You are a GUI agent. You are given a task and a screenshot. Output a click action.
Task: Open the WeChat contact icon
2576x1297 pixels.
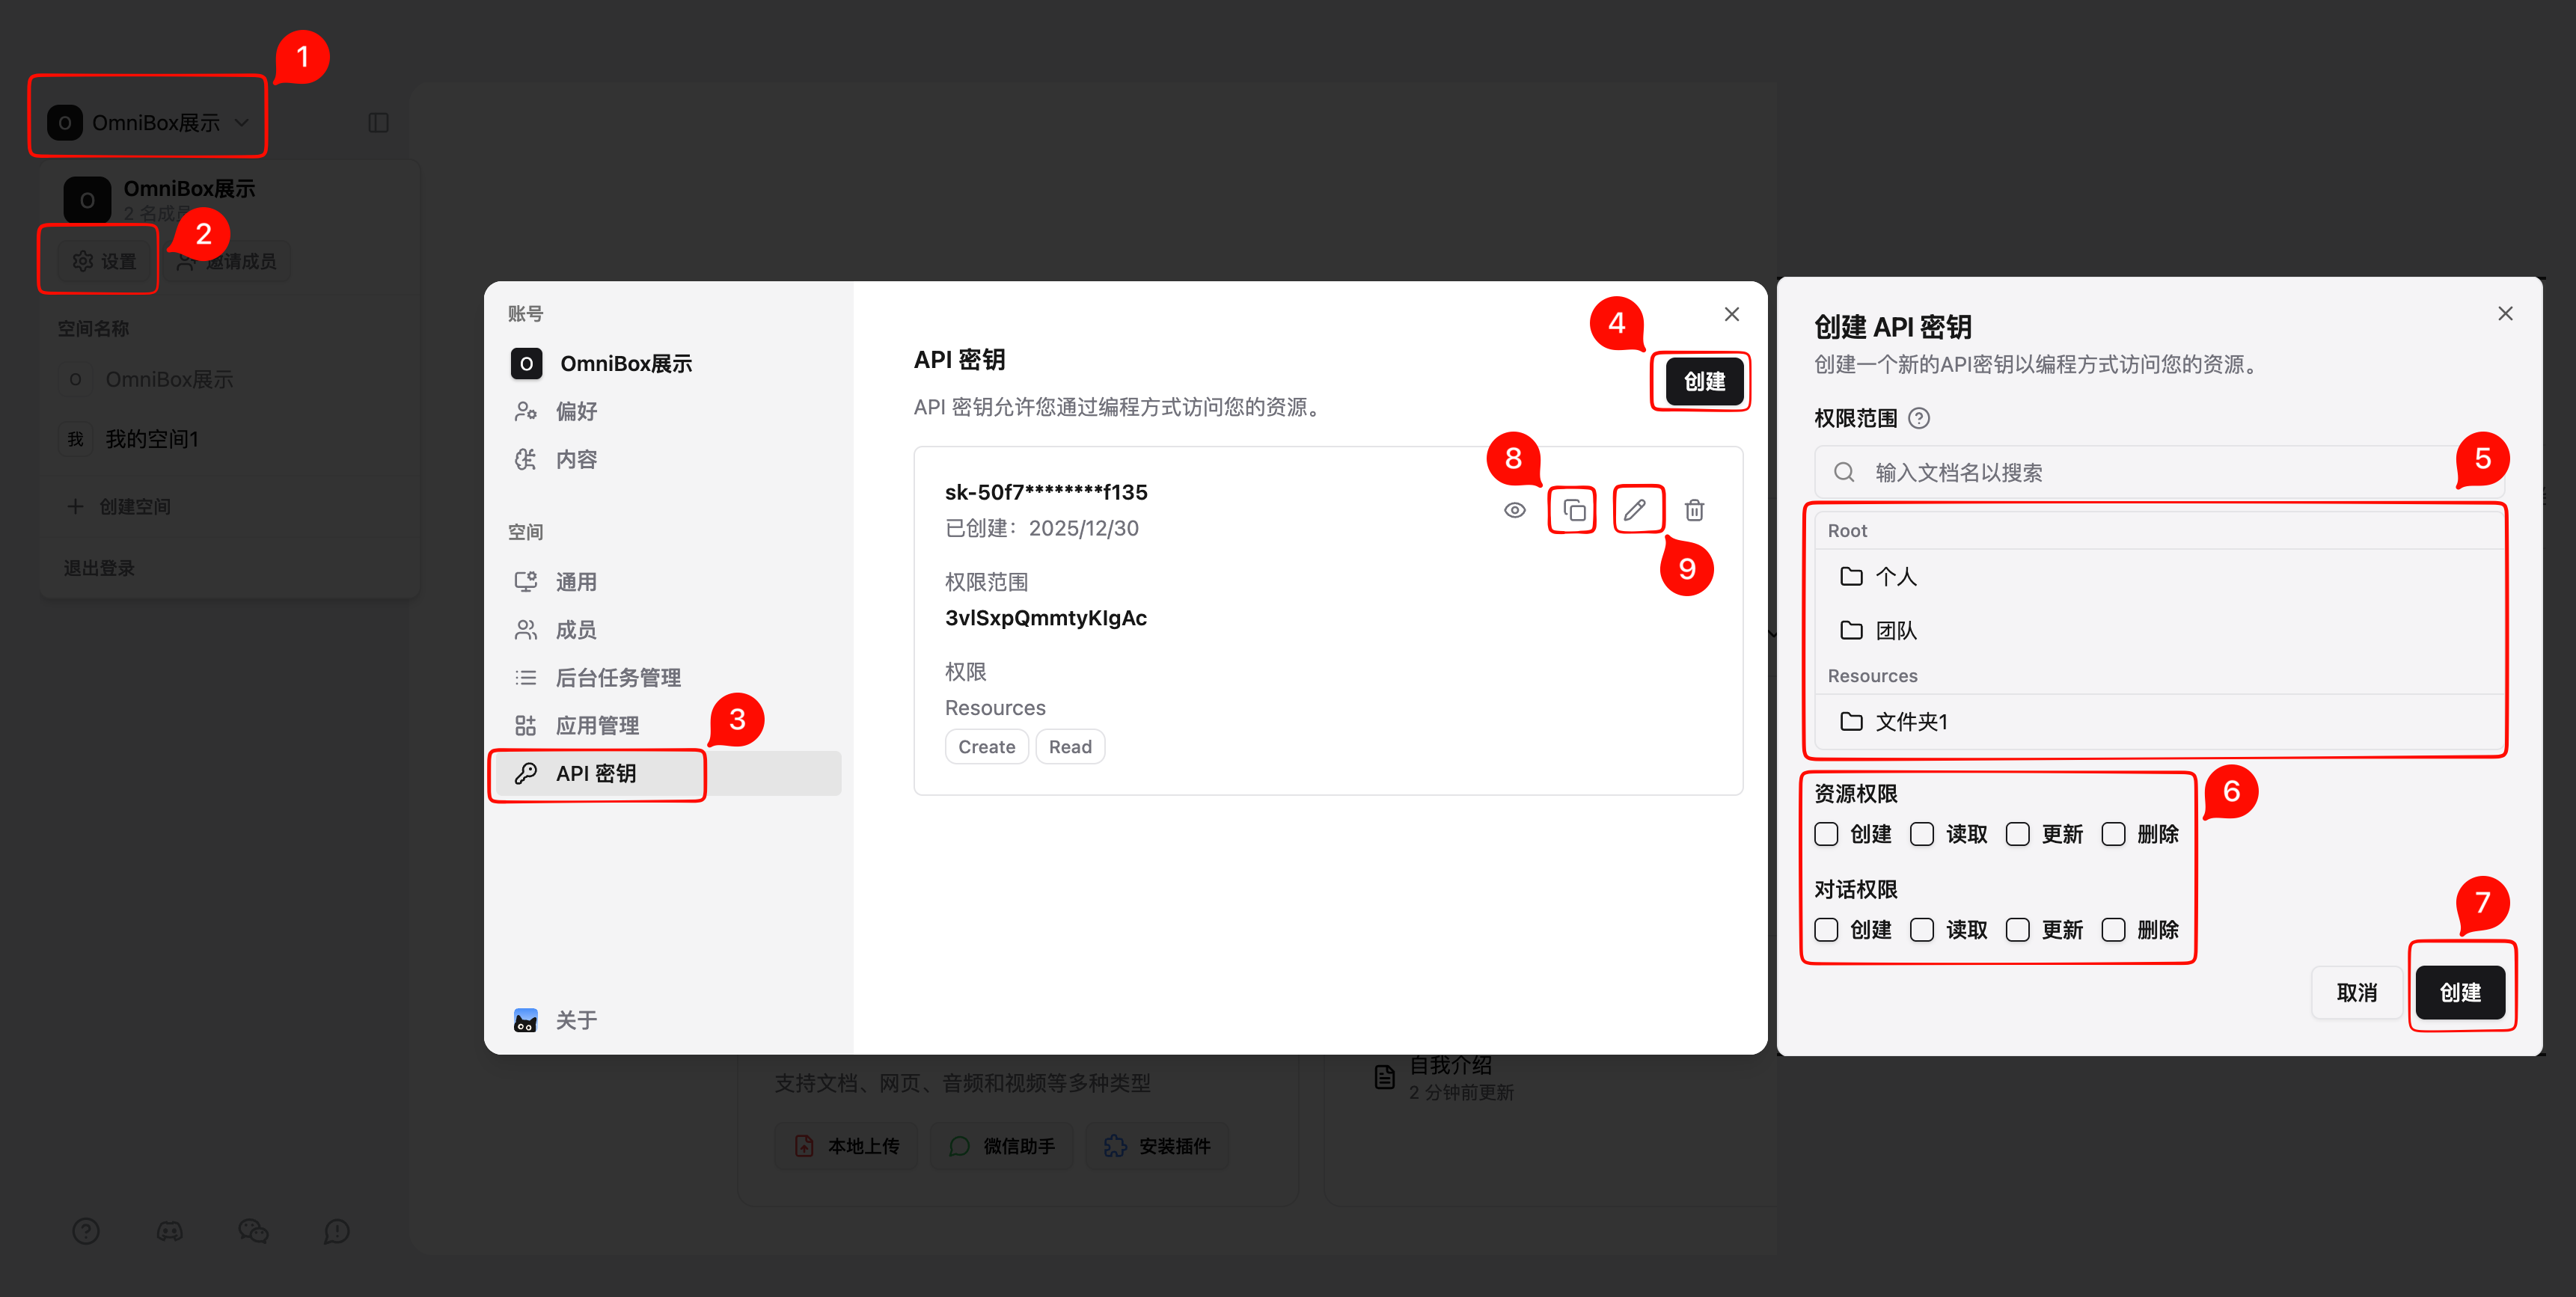[x=253, y=1231]
